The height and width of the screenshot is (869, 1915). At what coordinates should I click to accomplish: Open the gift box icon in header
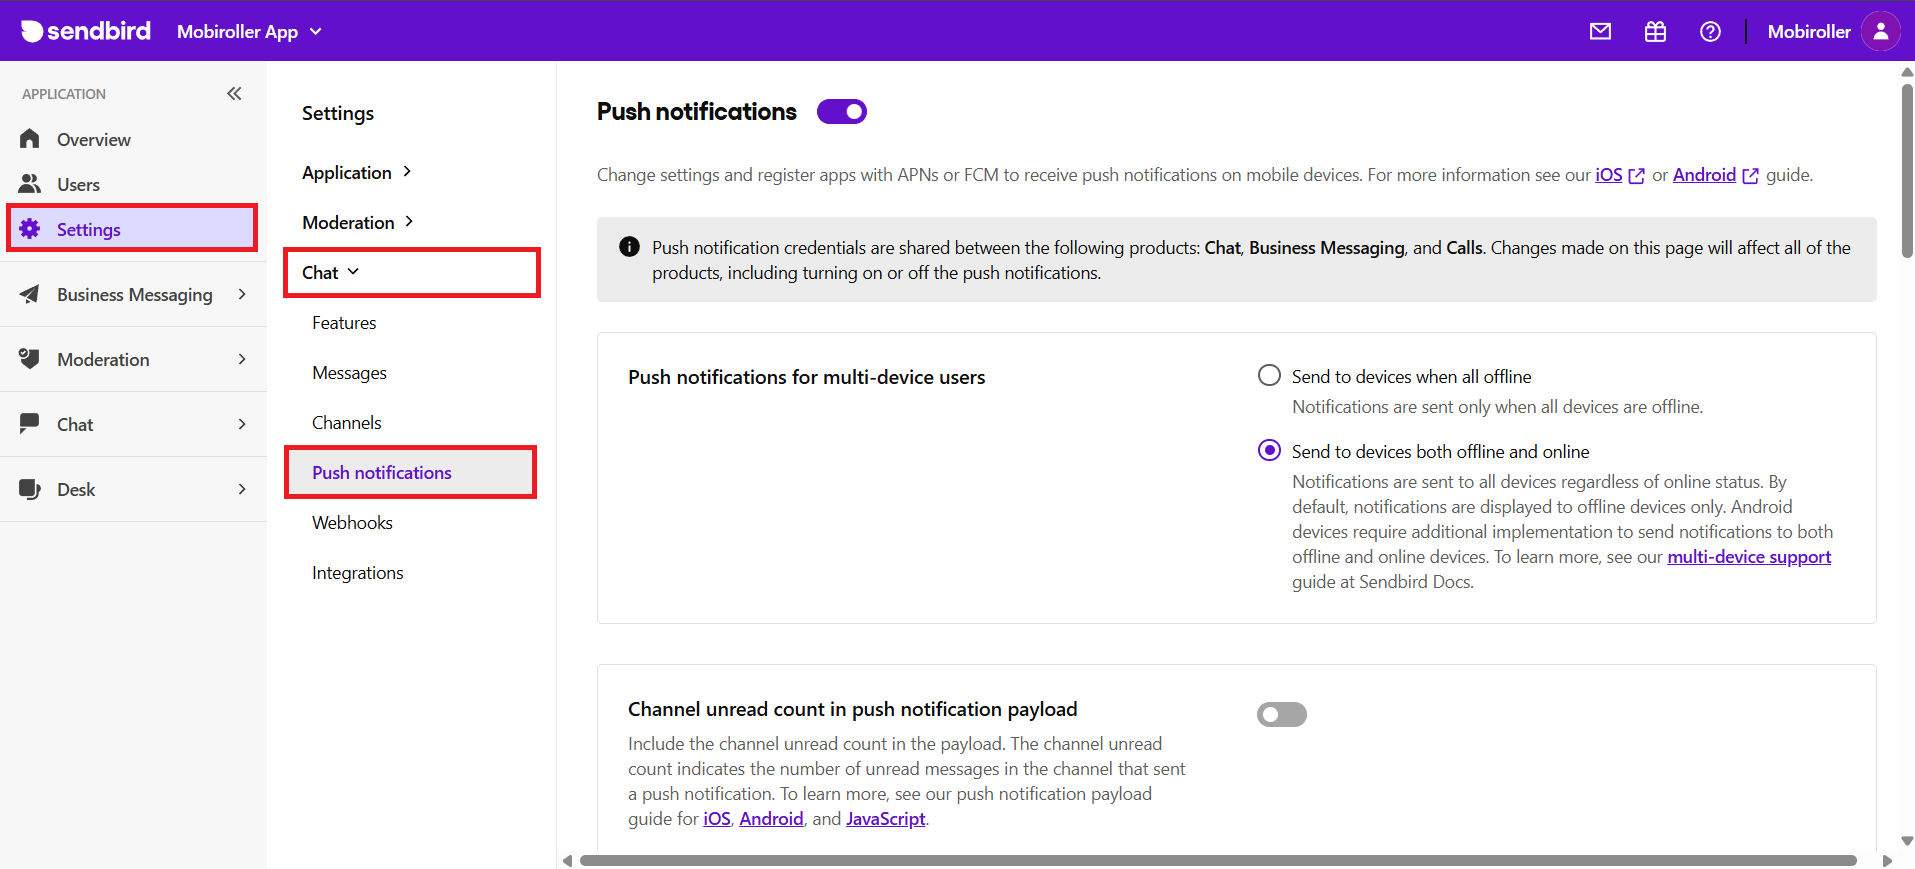(1655, 31)
